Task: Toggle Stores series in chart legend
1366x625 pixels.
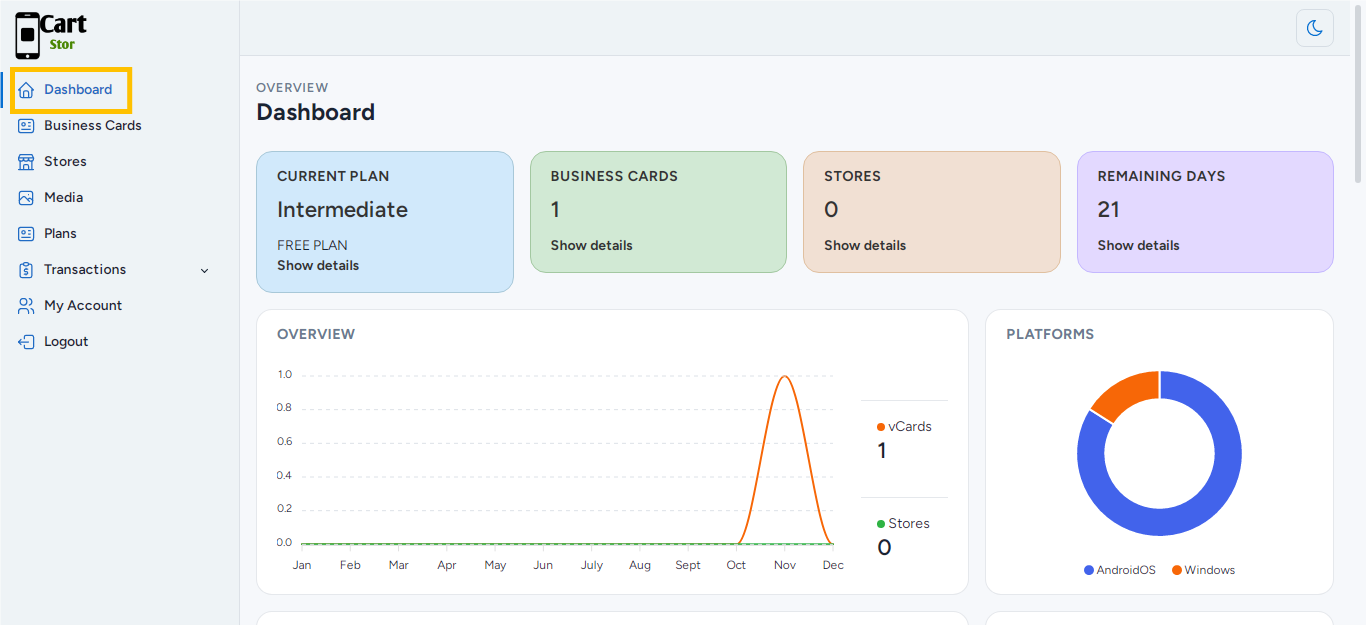Action: (903, 524)
